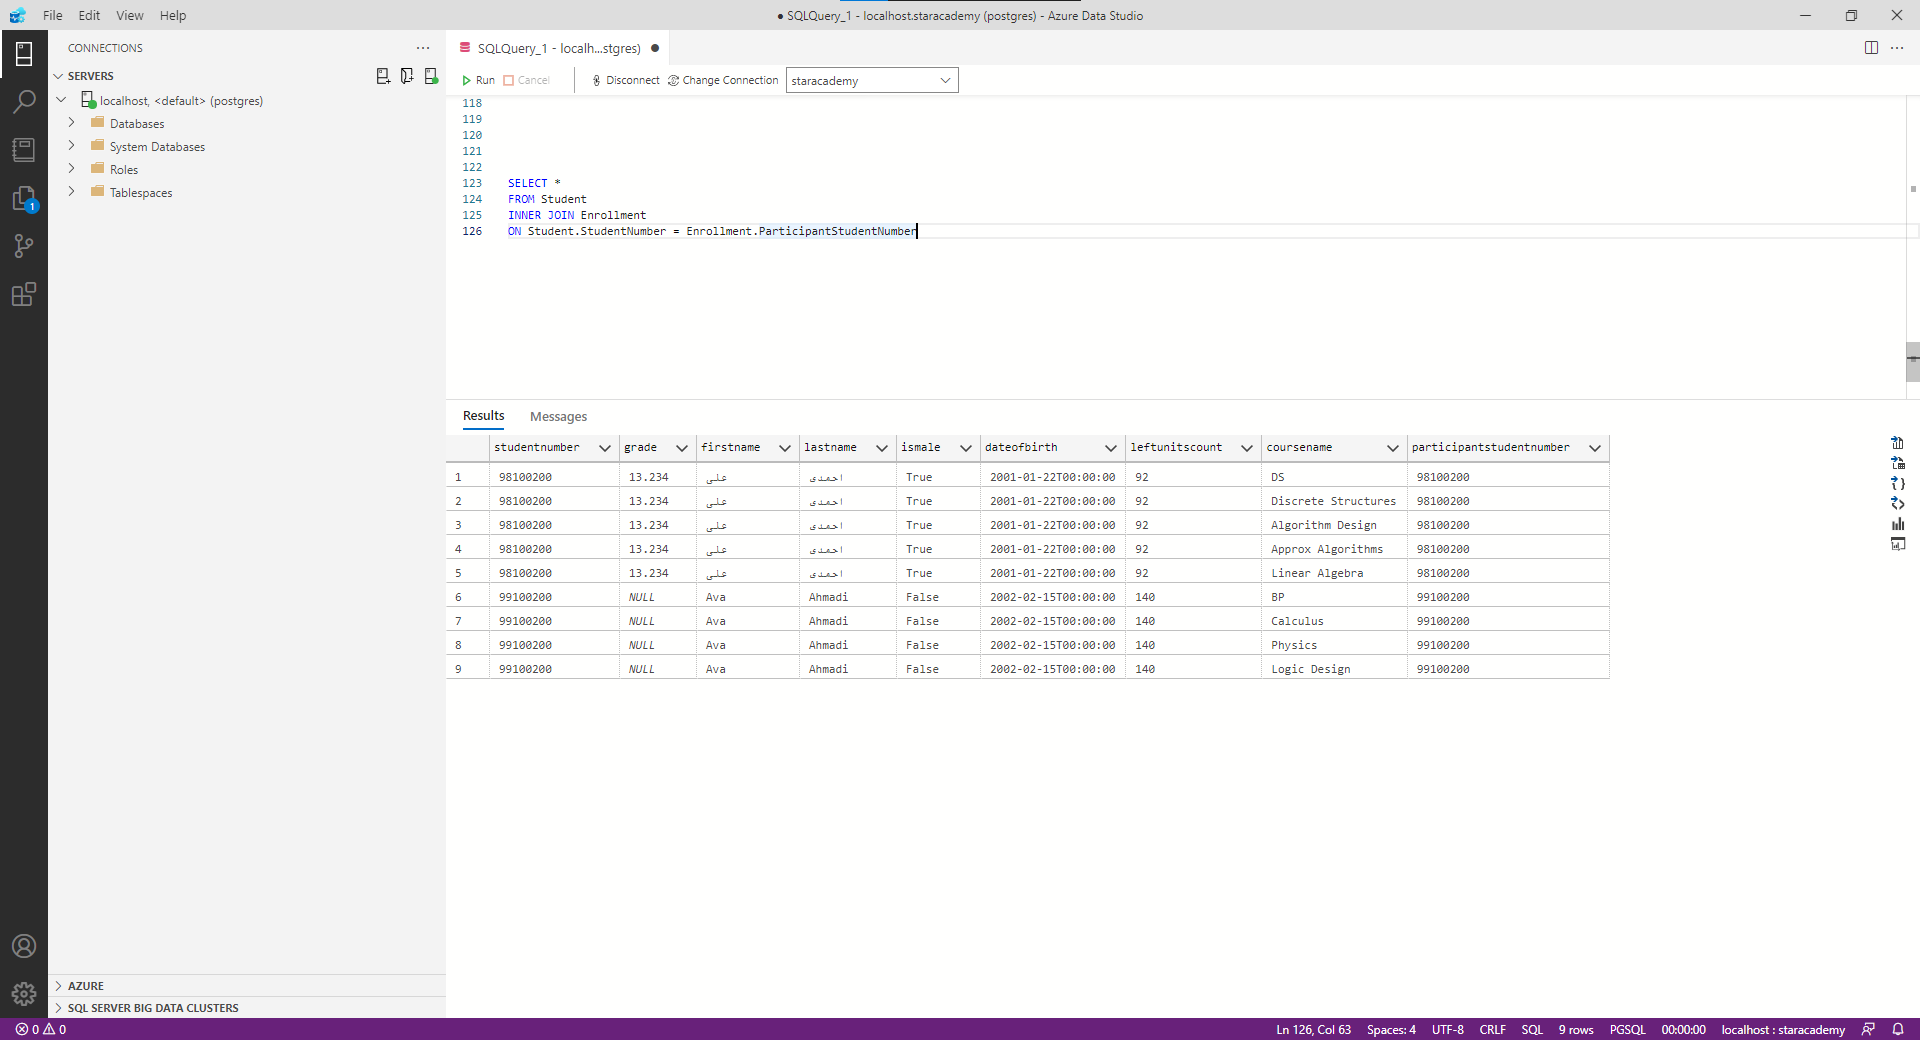Viewport: 1920px width, 1040px height.
Task: Switch to the Messages tab
Action: (558, 416)
